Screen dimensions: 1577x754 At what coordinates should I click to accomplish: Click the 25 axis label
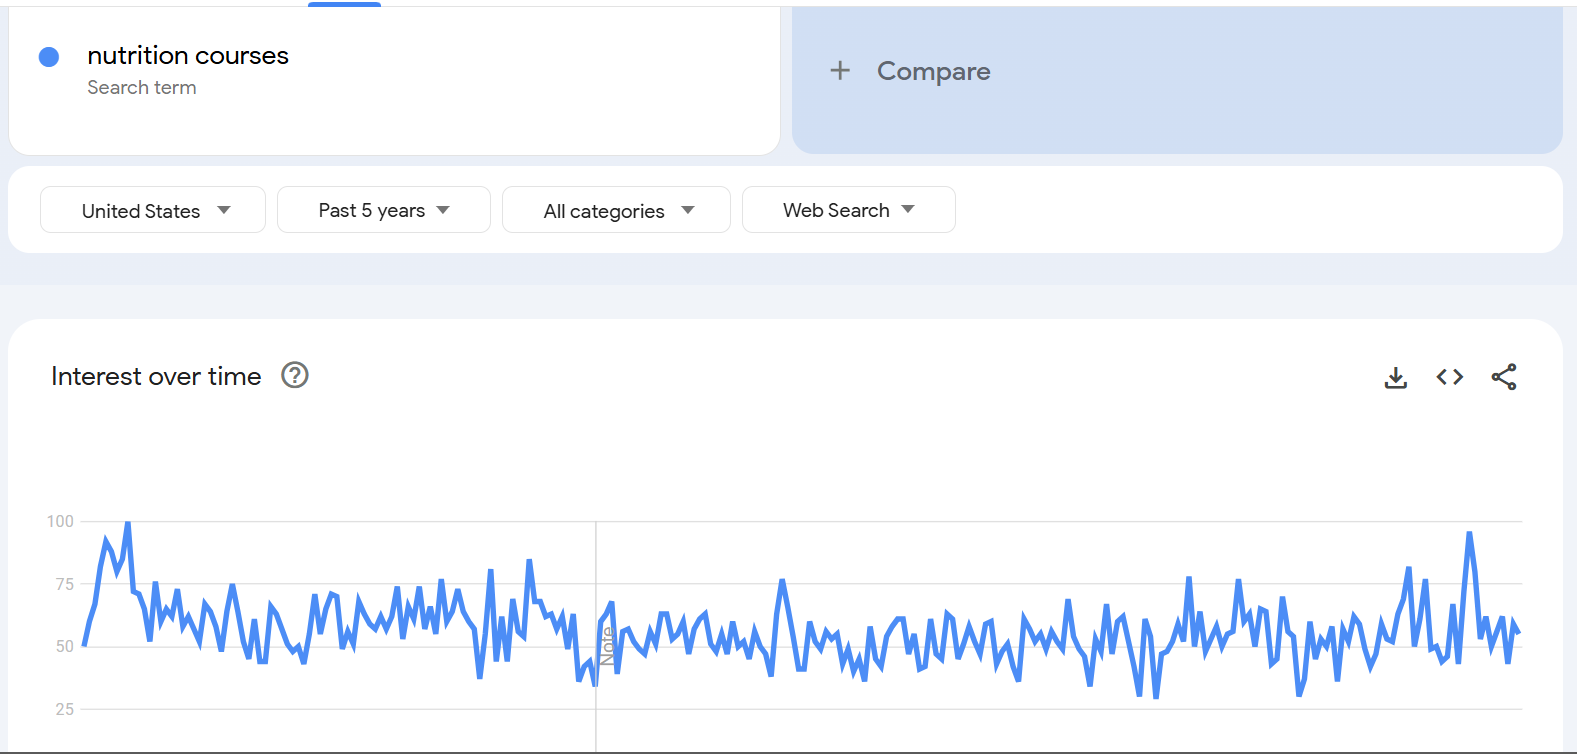pyautogui.click(x=64, y=709)
